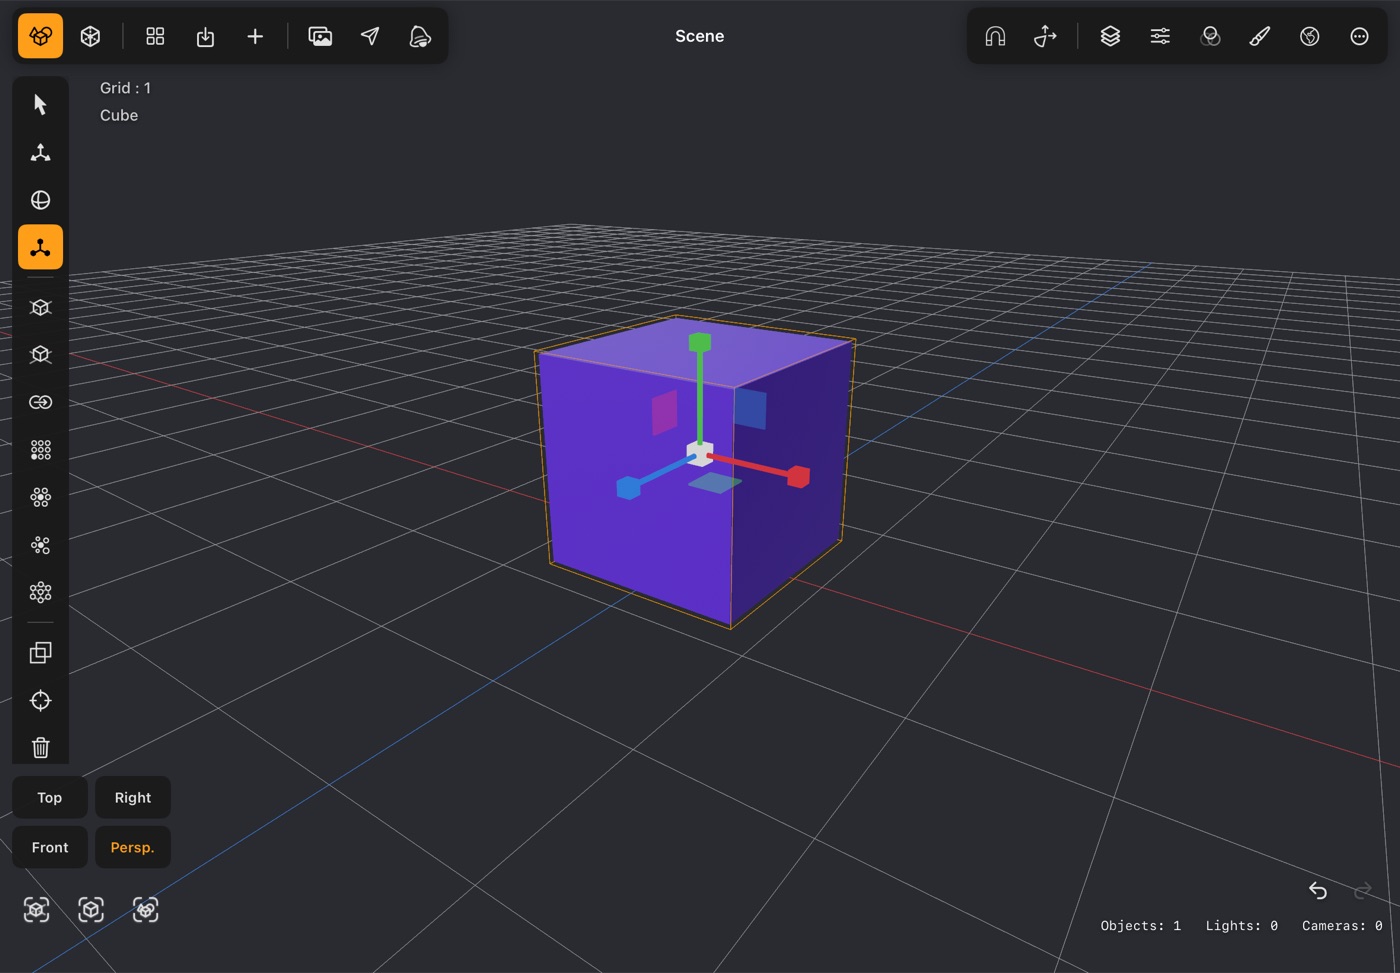Choose the arrow pointer select tool

[40, 104]
